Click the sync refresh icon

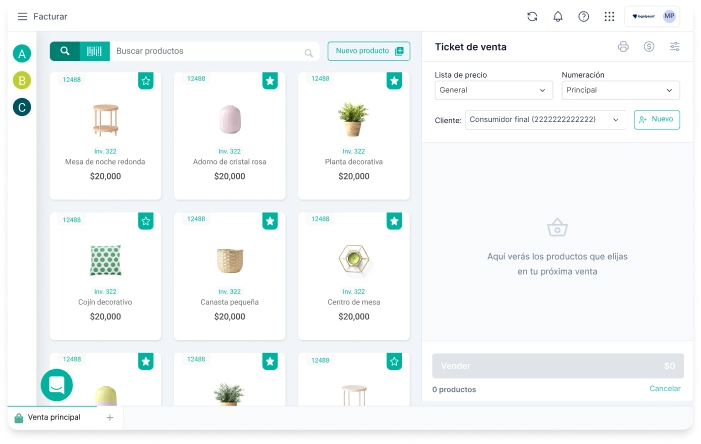coord(532,17)
